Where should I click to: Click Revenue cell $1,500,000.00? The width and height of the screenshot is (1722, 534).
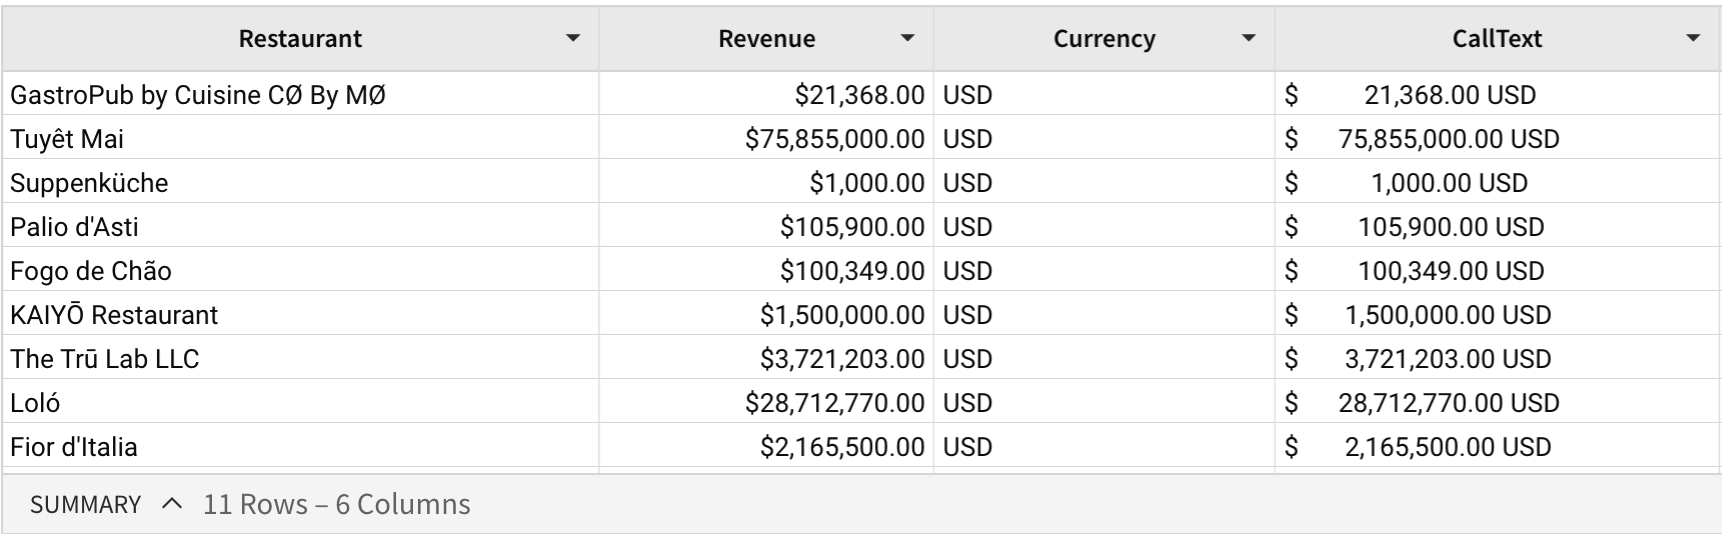pos(767,315)
